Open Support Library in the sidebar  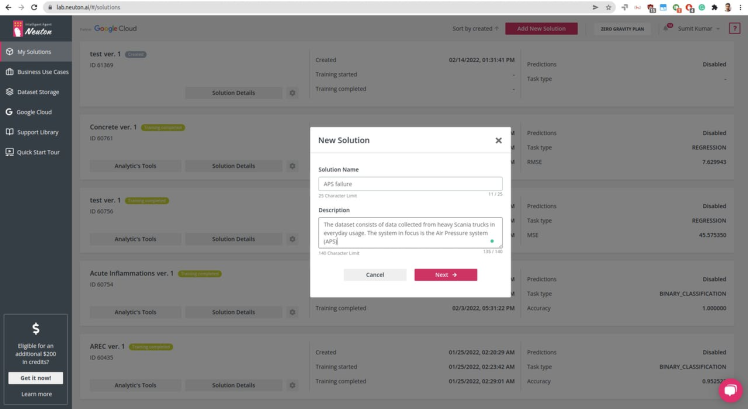click(x=36, y=132)
